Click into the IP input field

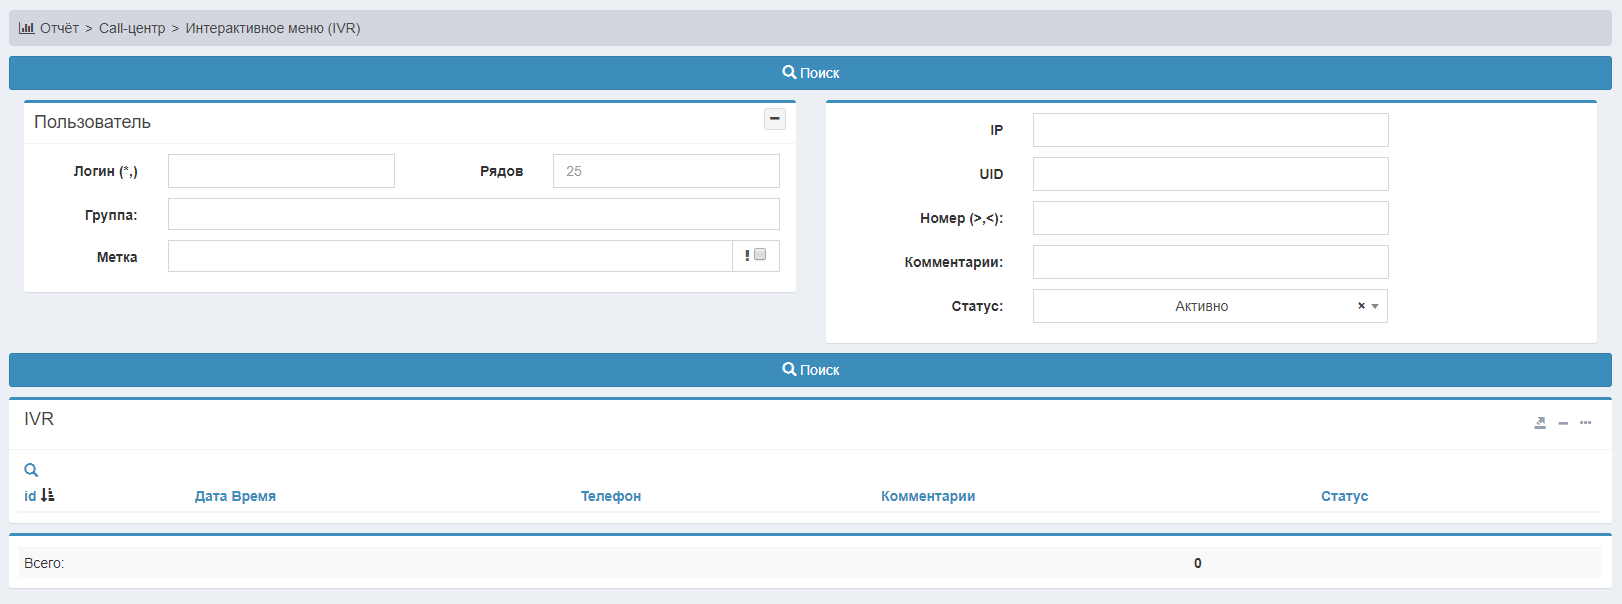pos(1210,130)
